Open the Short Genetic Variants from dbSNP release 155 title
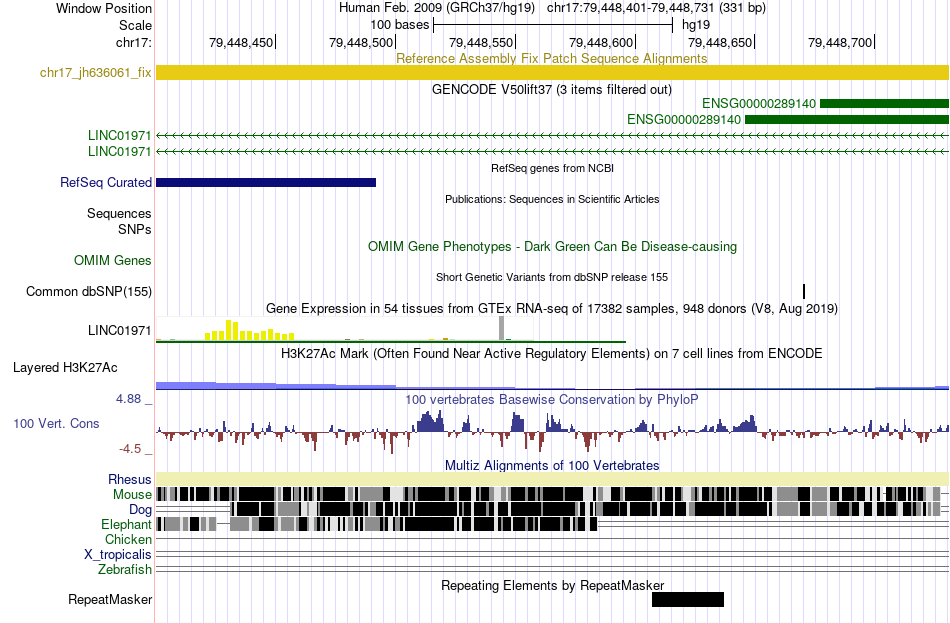Image resolution: width=950 pixels, height=623 pixels. coord(552,277)
